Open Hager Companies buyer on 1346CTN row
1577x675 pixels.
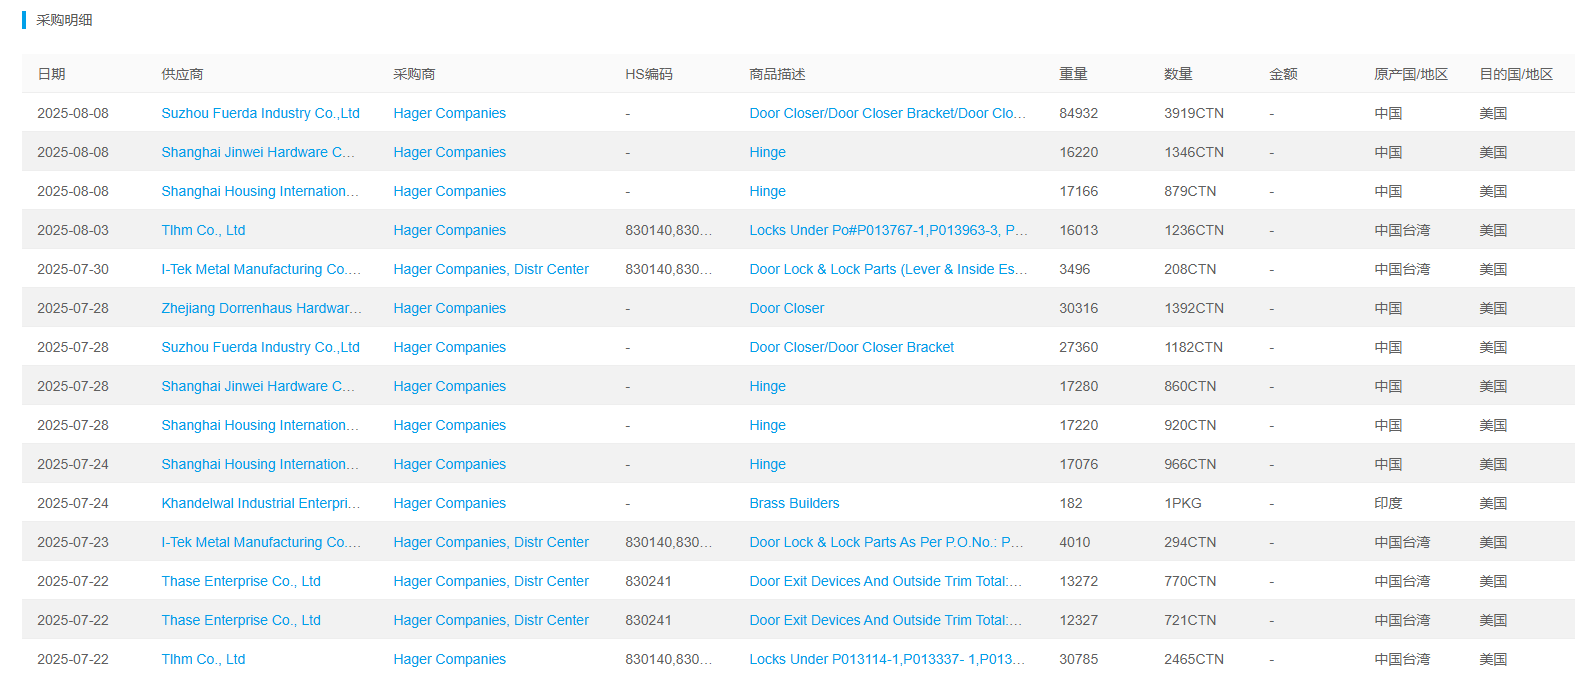point(449,152)
